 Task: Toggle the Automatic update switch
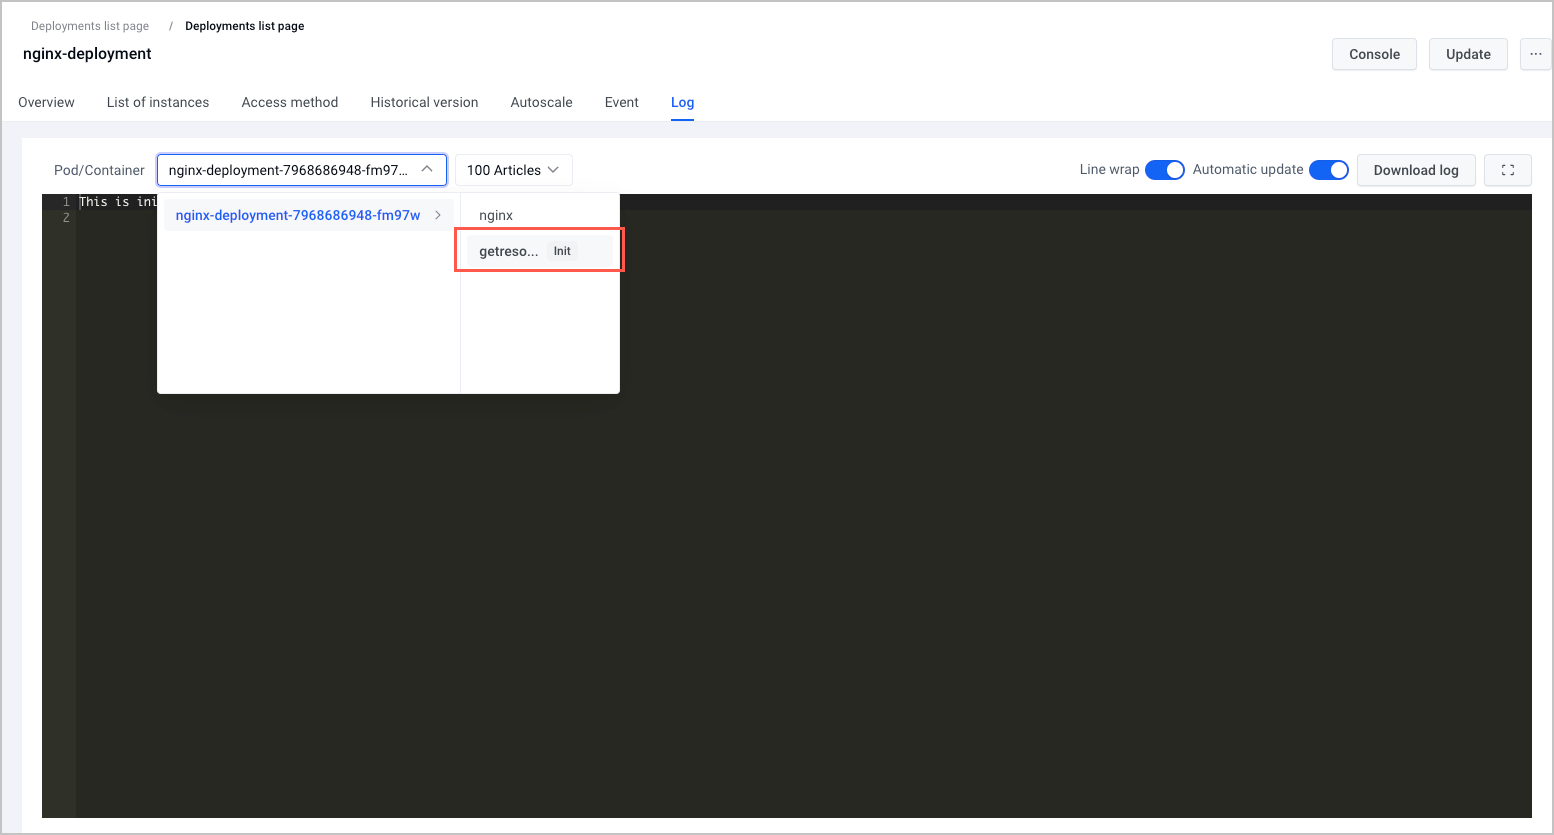[x=1328, y=170]
